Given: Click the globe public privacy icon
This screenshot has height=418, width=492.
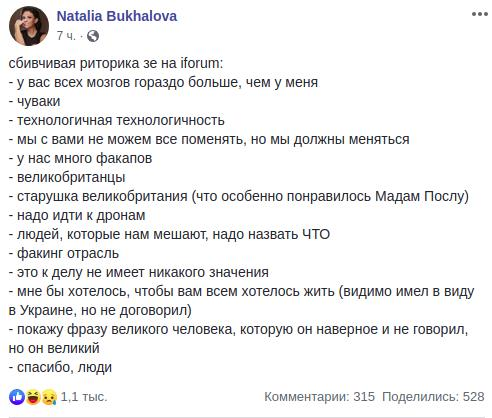Looking at the screenshot, I should [93, 36].
